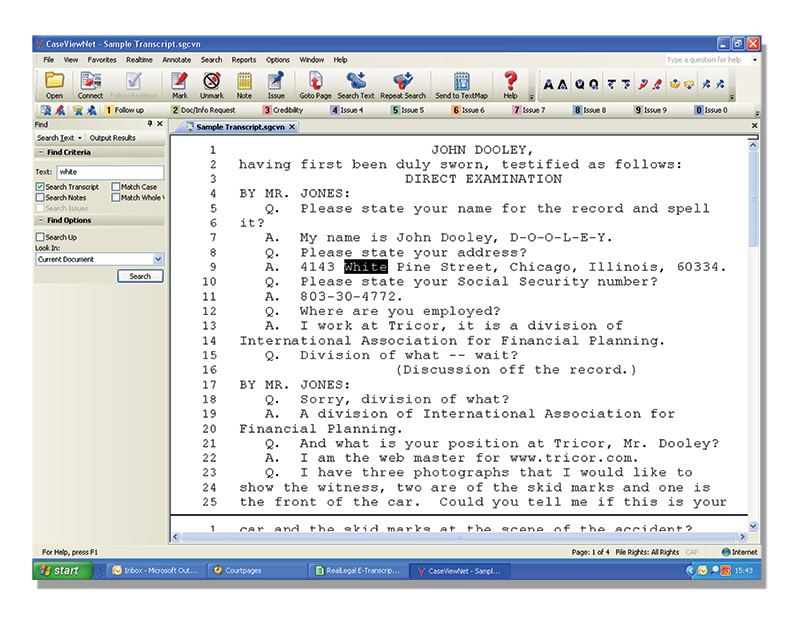Switch to RealLegal E-Transcript taskbar item
This screenshot has height=619, width=800.
point(359,571)
